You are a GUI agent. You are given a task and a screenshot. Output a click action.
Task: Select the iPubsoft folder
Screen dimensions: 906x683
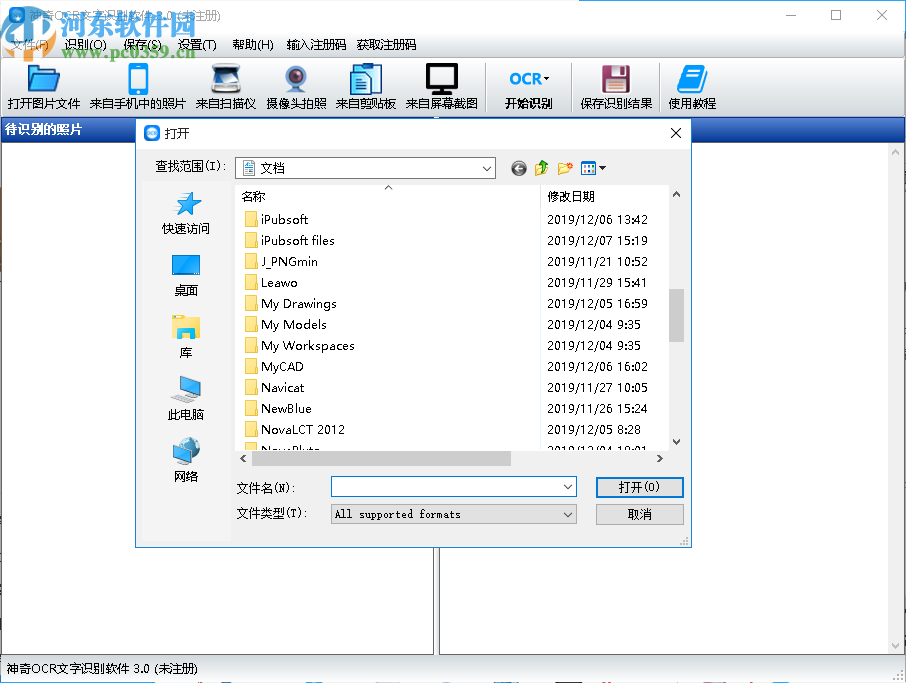[x=276, y=220]
